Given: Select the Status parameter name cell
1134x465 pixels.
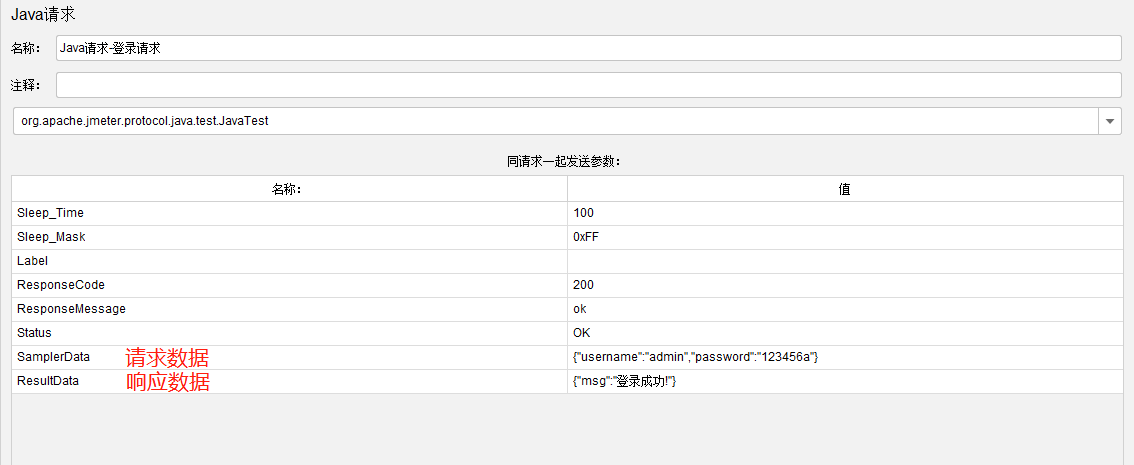Looking at the screenshot, I should [x=289, y=333].
